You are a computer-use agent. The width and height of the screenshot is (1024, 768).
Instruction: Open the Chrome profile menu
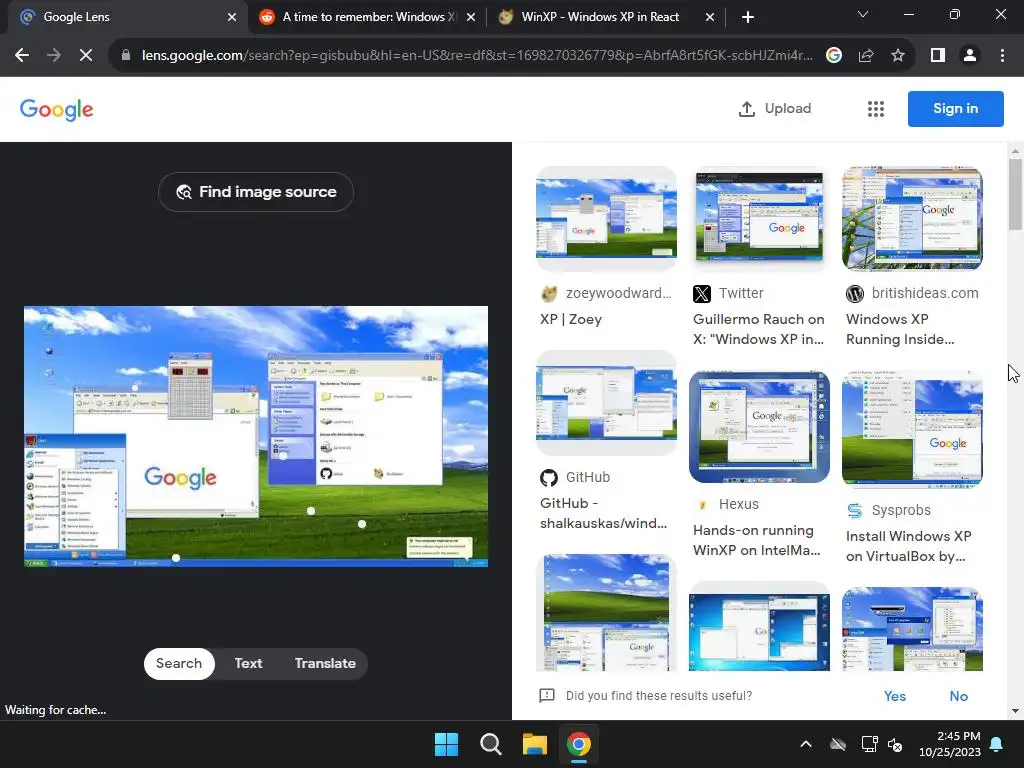pos(970,56)
